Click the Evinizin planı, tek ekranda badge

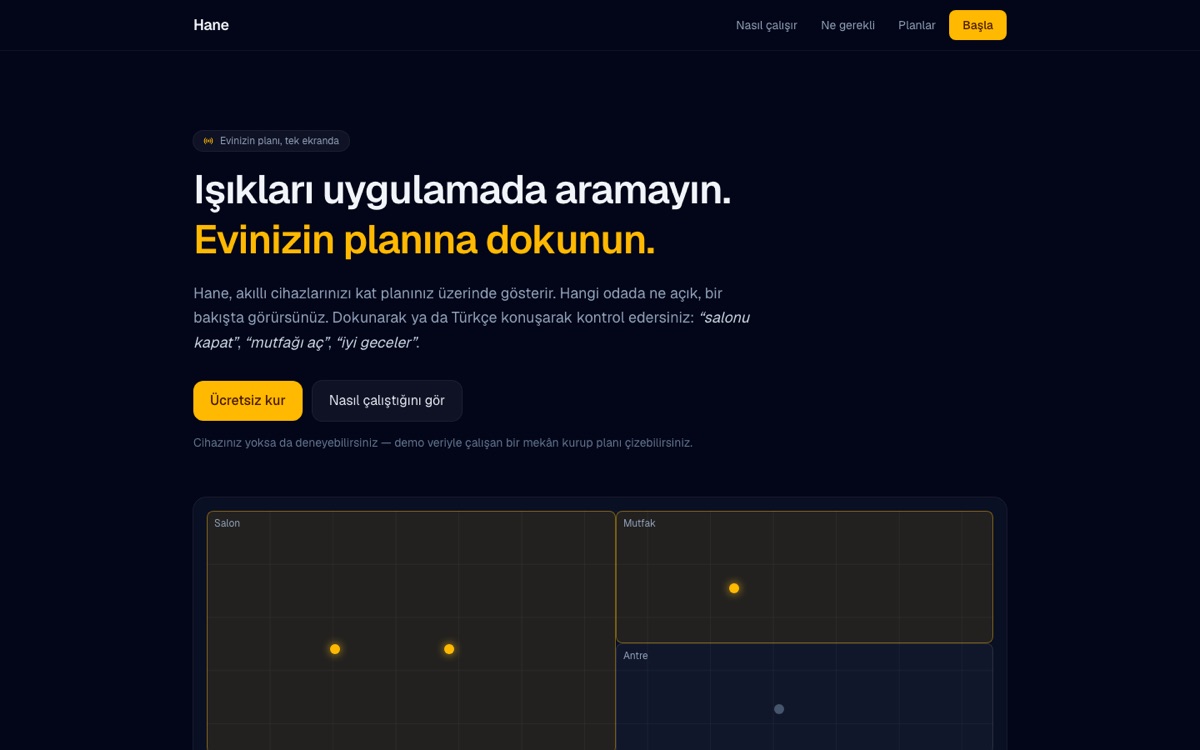[271, 141]
